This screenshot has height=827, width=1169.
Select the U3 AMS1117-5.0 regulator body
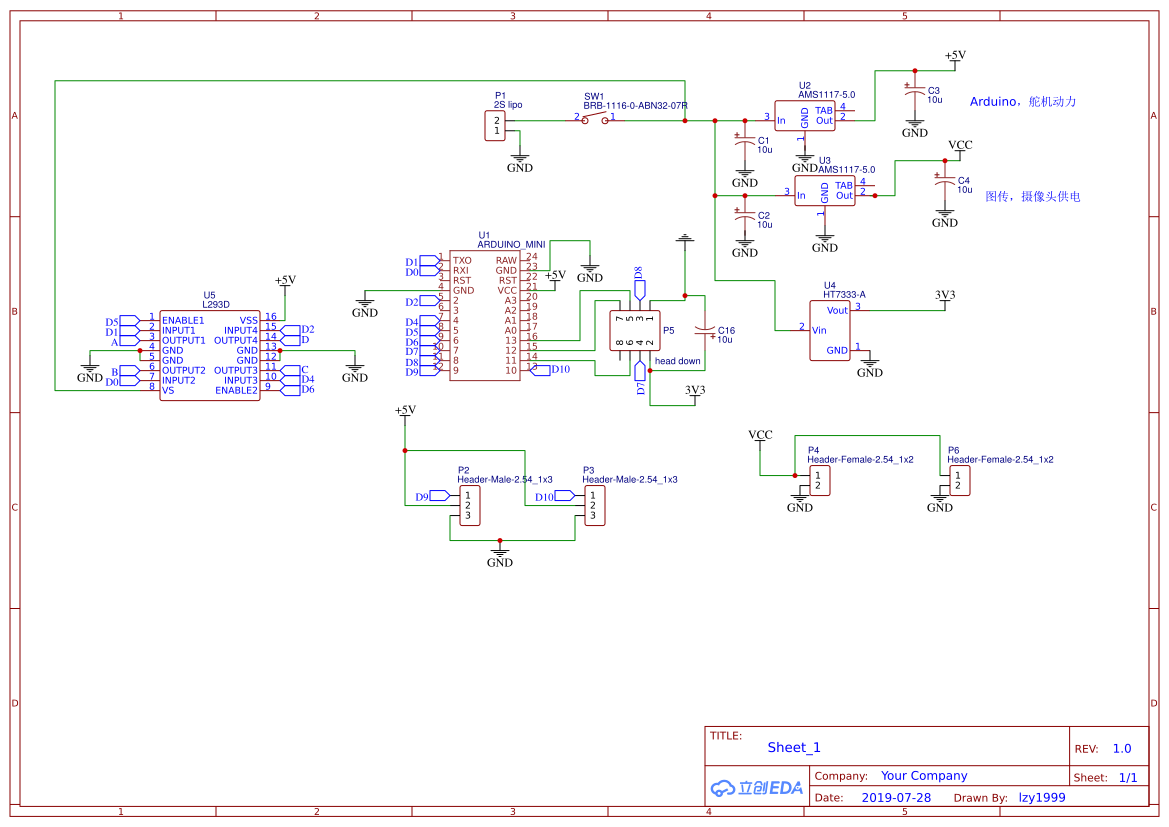click(825, 191)
